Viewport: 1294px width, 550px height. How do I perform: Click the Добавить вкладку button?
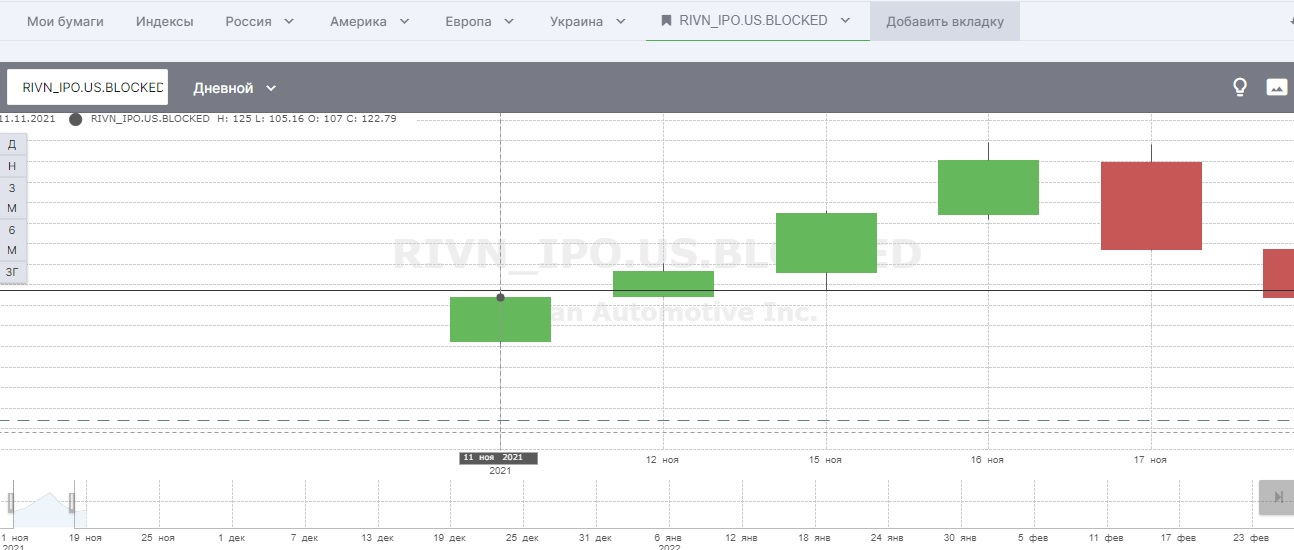click(945, 21)
